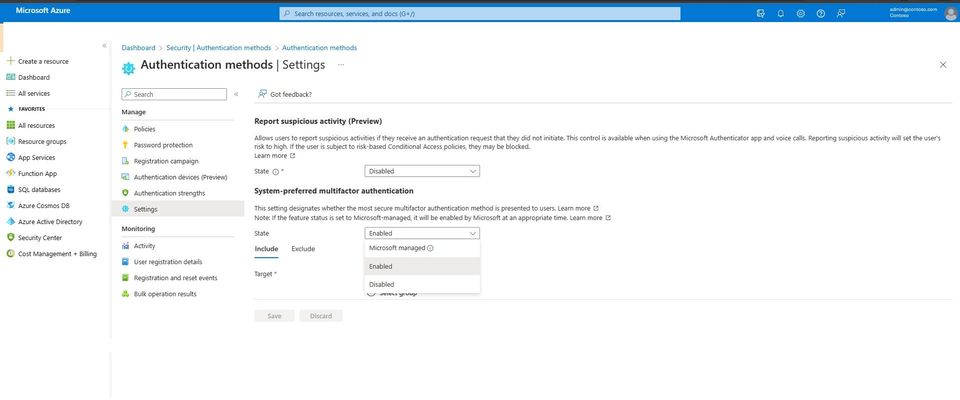This screenshot has height=400, width=960.
Task: Open Security Center in sidebar
Action: click(x=40, y=238)
